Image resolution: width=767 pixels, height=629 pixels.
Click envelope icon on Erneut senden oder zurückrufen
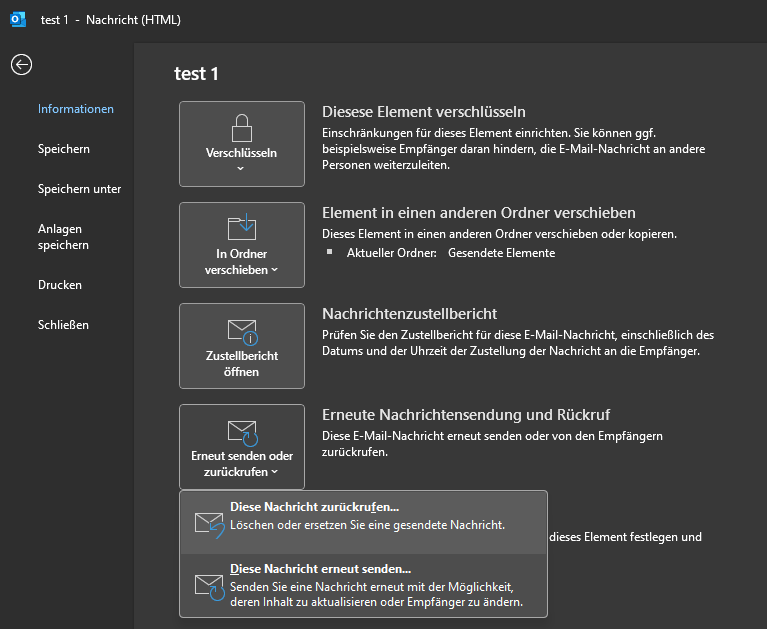pyautogui.click(x=243, y=433)
